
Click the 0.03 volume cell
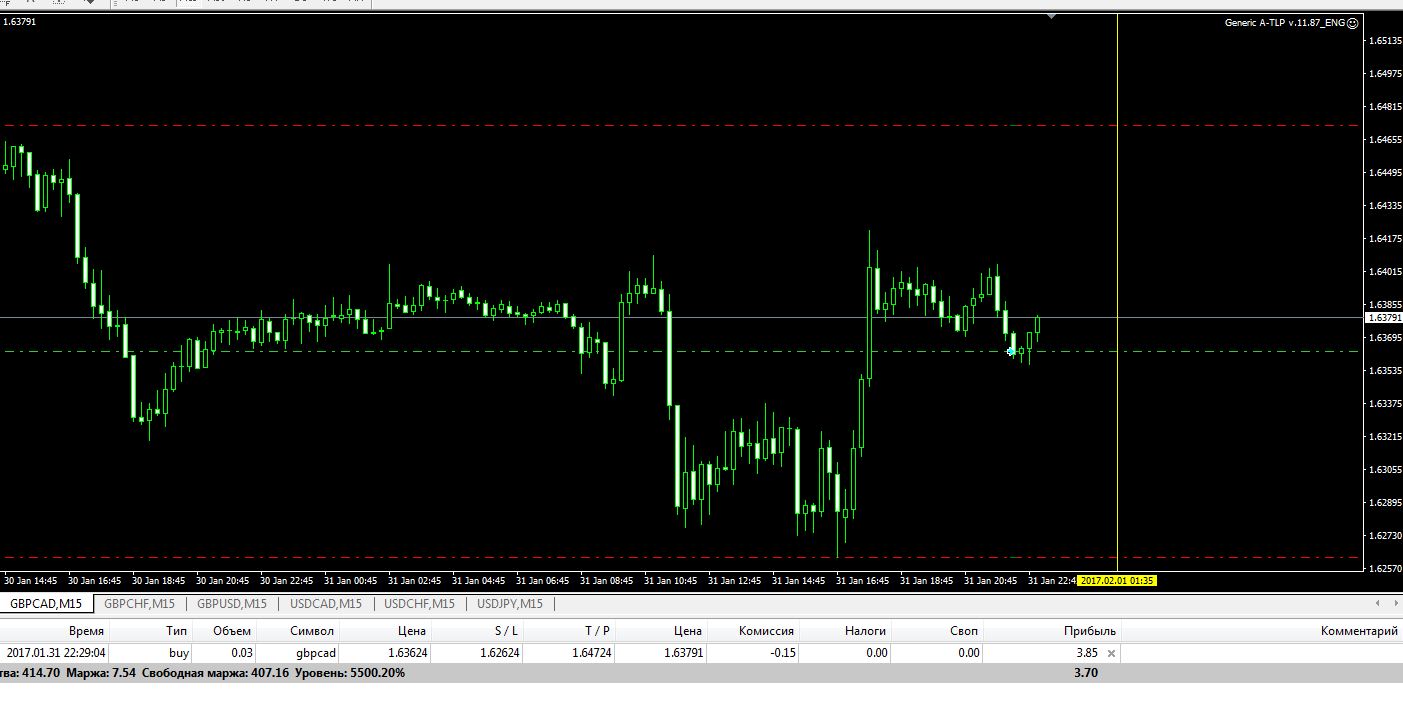coord(241,653)
